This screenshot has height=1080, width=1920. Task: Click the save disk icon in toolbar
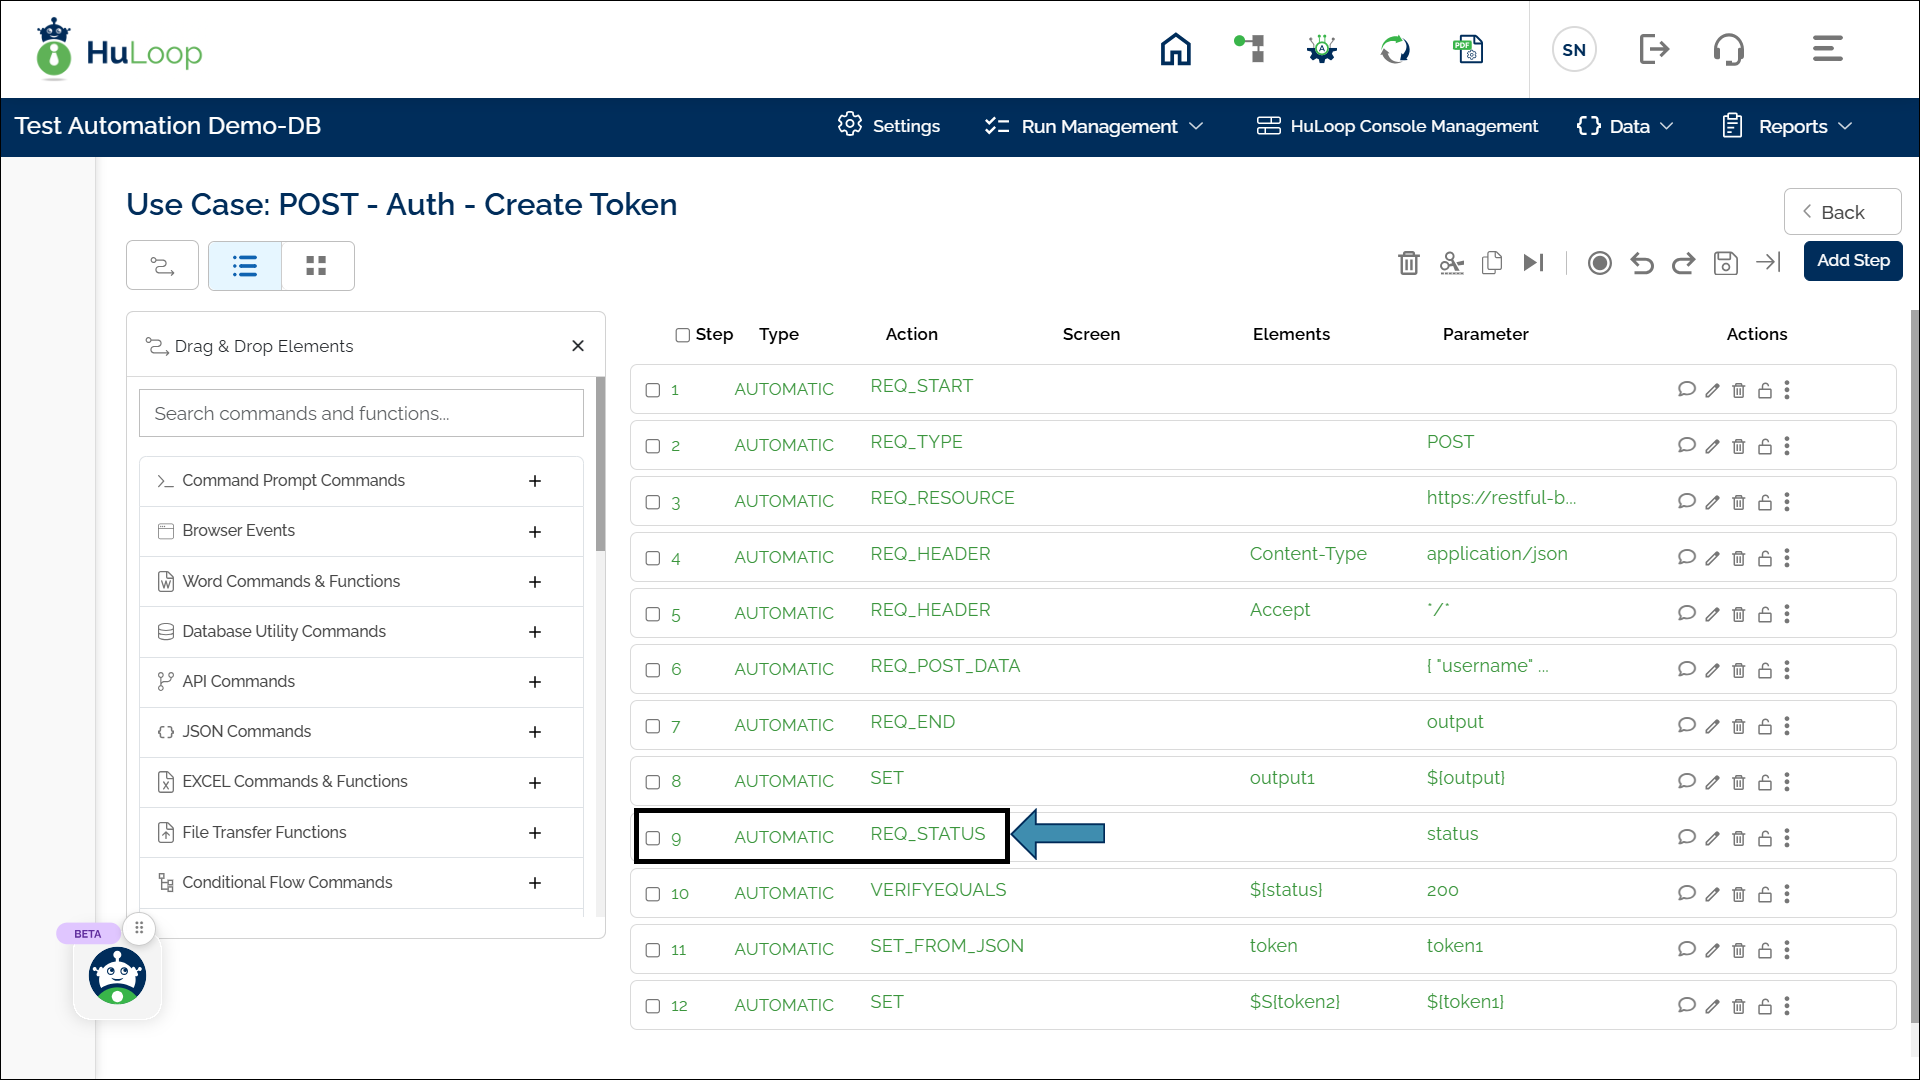[x=1725, y=263]
